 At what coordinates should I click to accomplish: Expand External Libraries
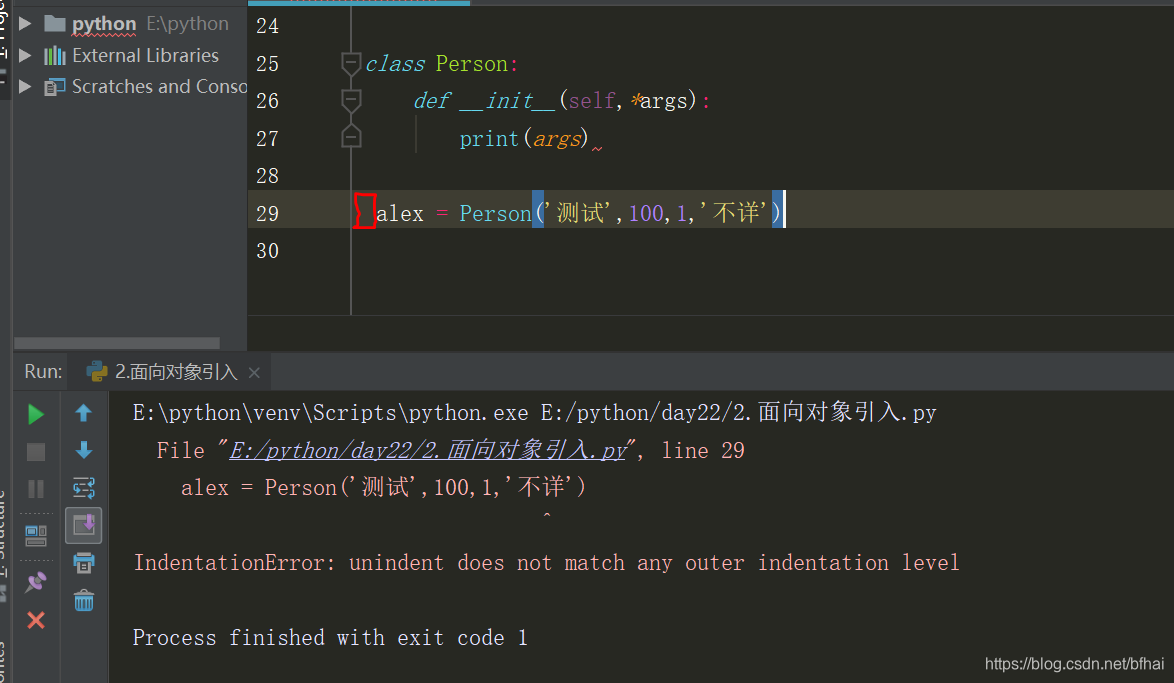point(25,56)
